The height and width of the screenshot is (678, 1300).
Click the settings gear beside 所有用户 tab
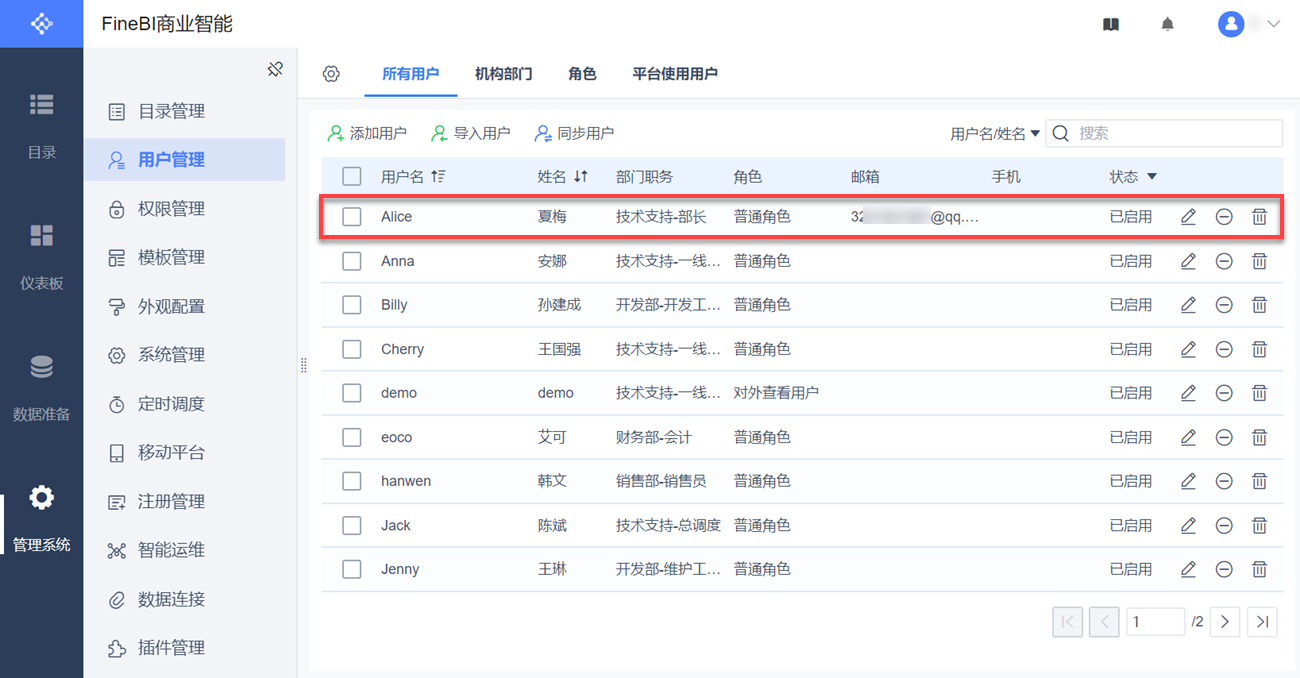331,74
